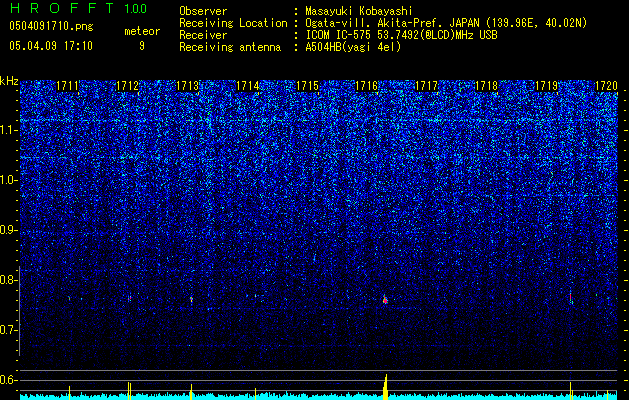Click time marker 1717
This screenshot has height=400, width=629.
(x=426, y=86)
